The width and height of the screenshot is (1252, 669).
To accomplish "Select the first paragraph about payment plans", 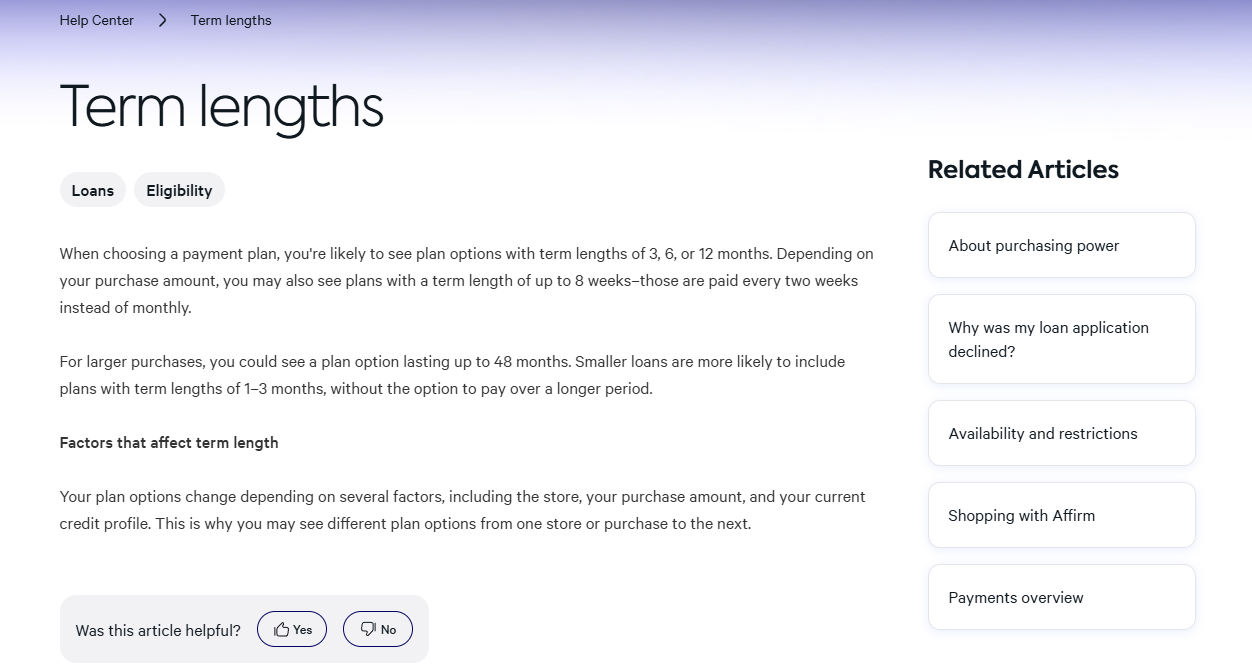I will click(465, 280).
